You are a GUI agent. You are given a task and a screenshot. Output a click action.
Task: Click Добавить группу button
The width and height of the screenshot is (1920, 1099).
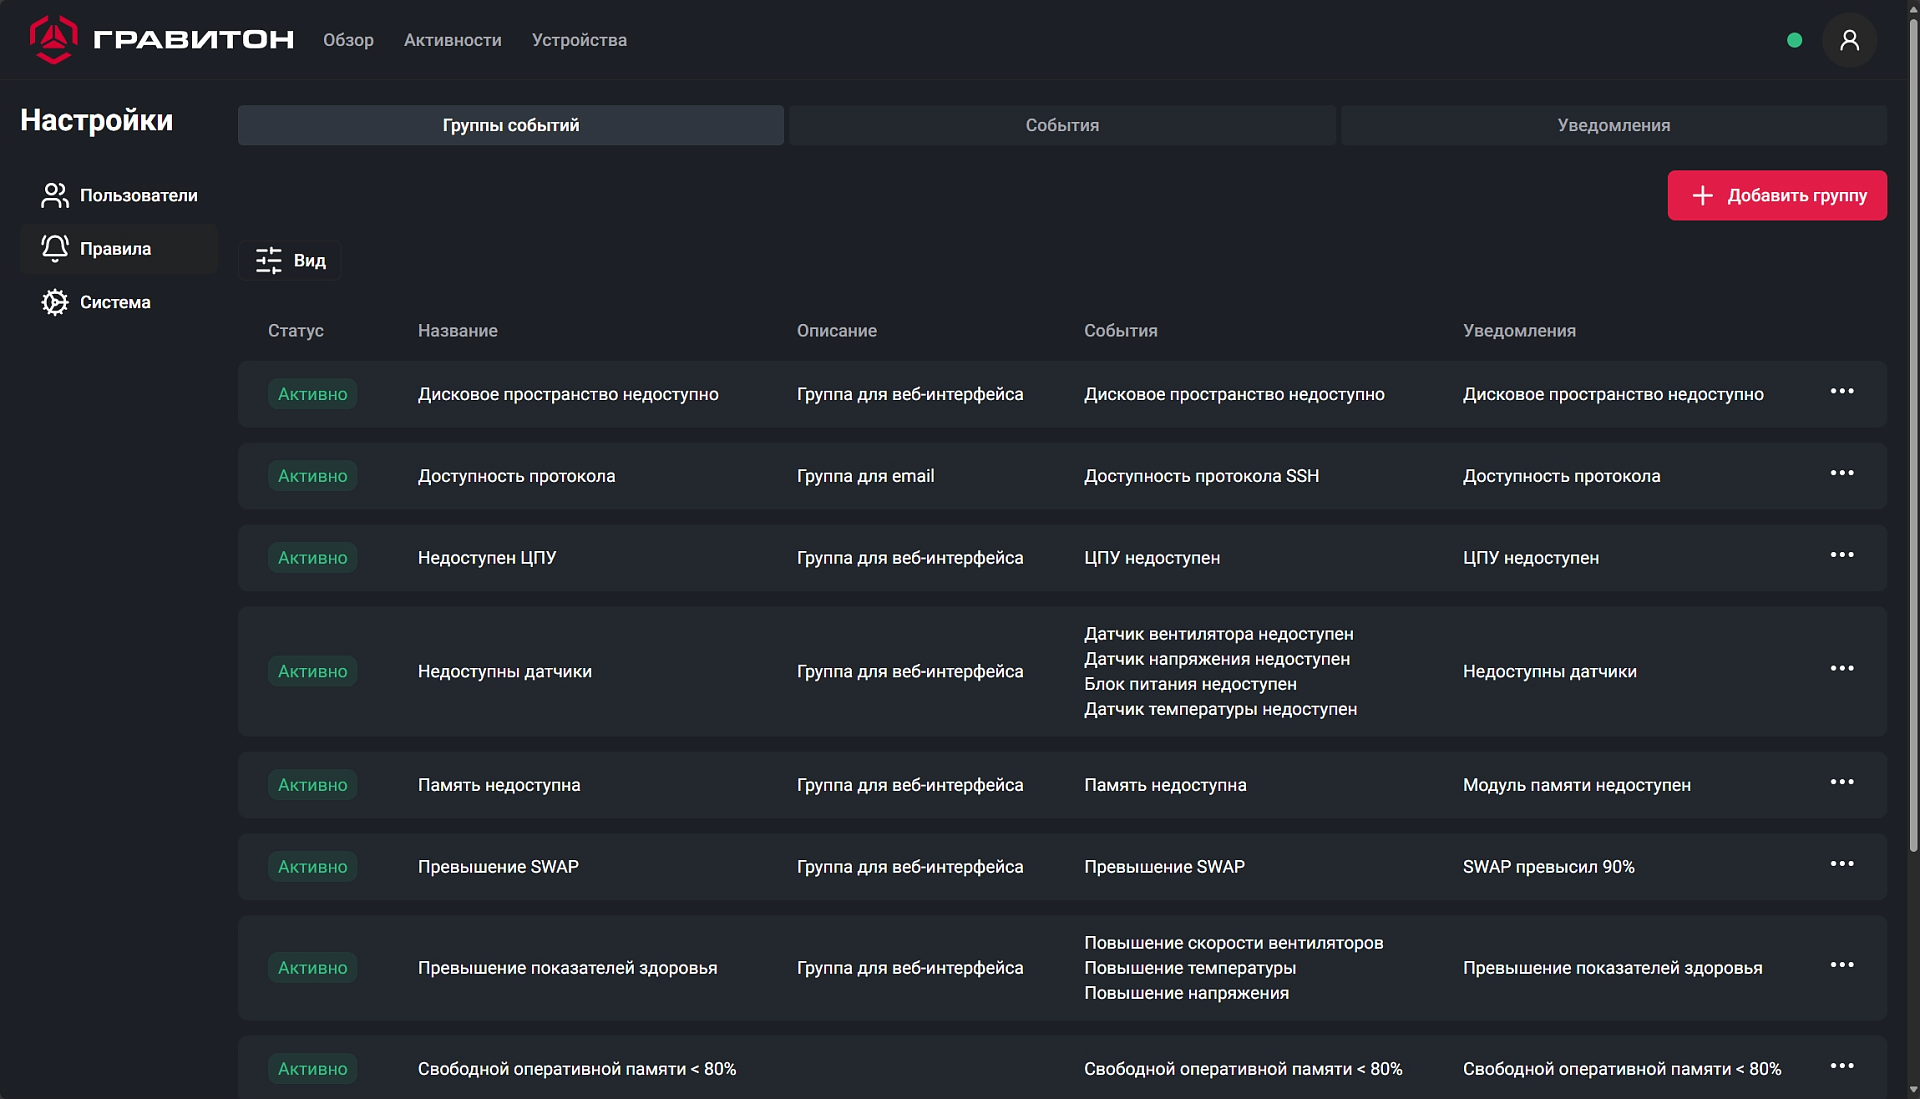[x=1777, y=195]
